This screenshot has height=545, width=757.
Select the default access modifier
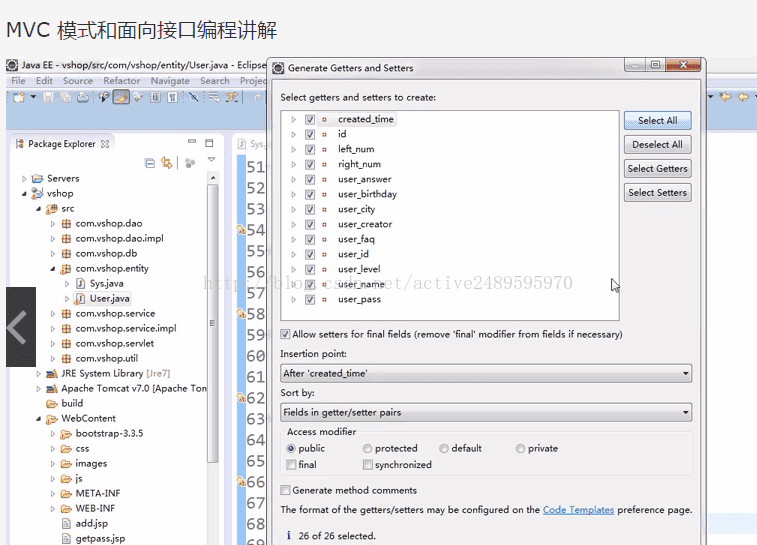click(444, 448)
